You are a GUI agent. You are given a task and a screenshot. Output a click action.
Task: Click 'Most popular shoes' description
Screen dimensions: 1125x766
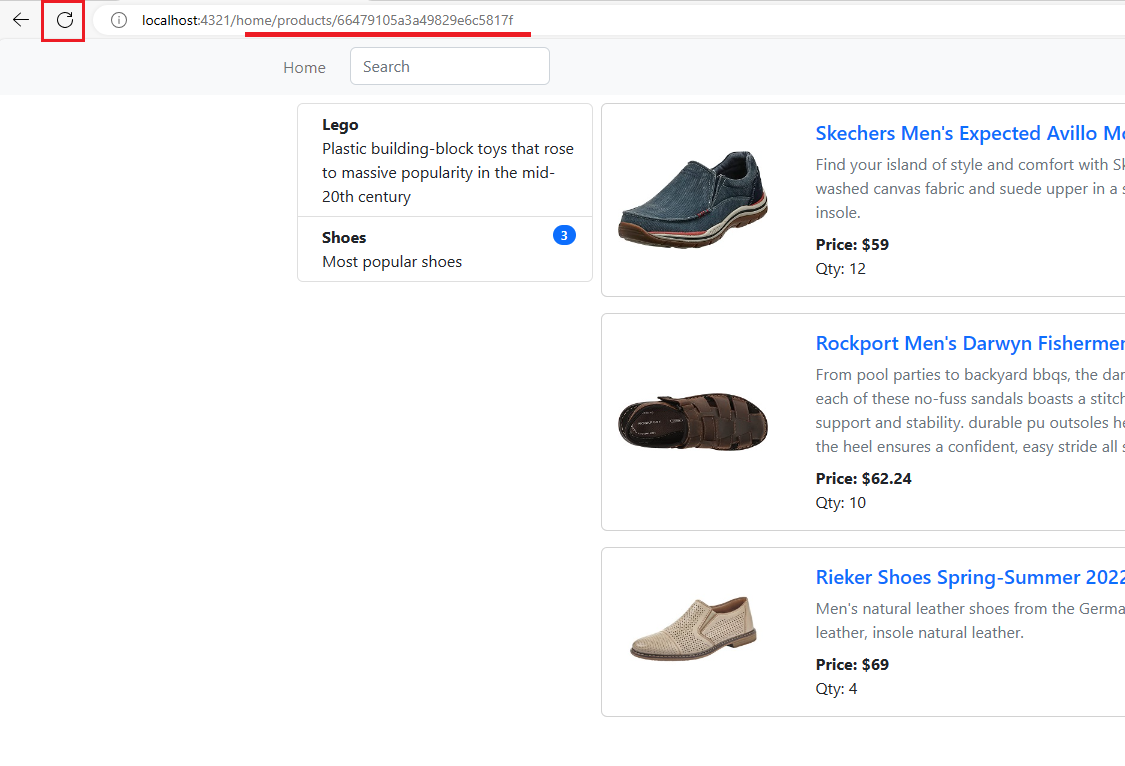[x=392, y=262]
